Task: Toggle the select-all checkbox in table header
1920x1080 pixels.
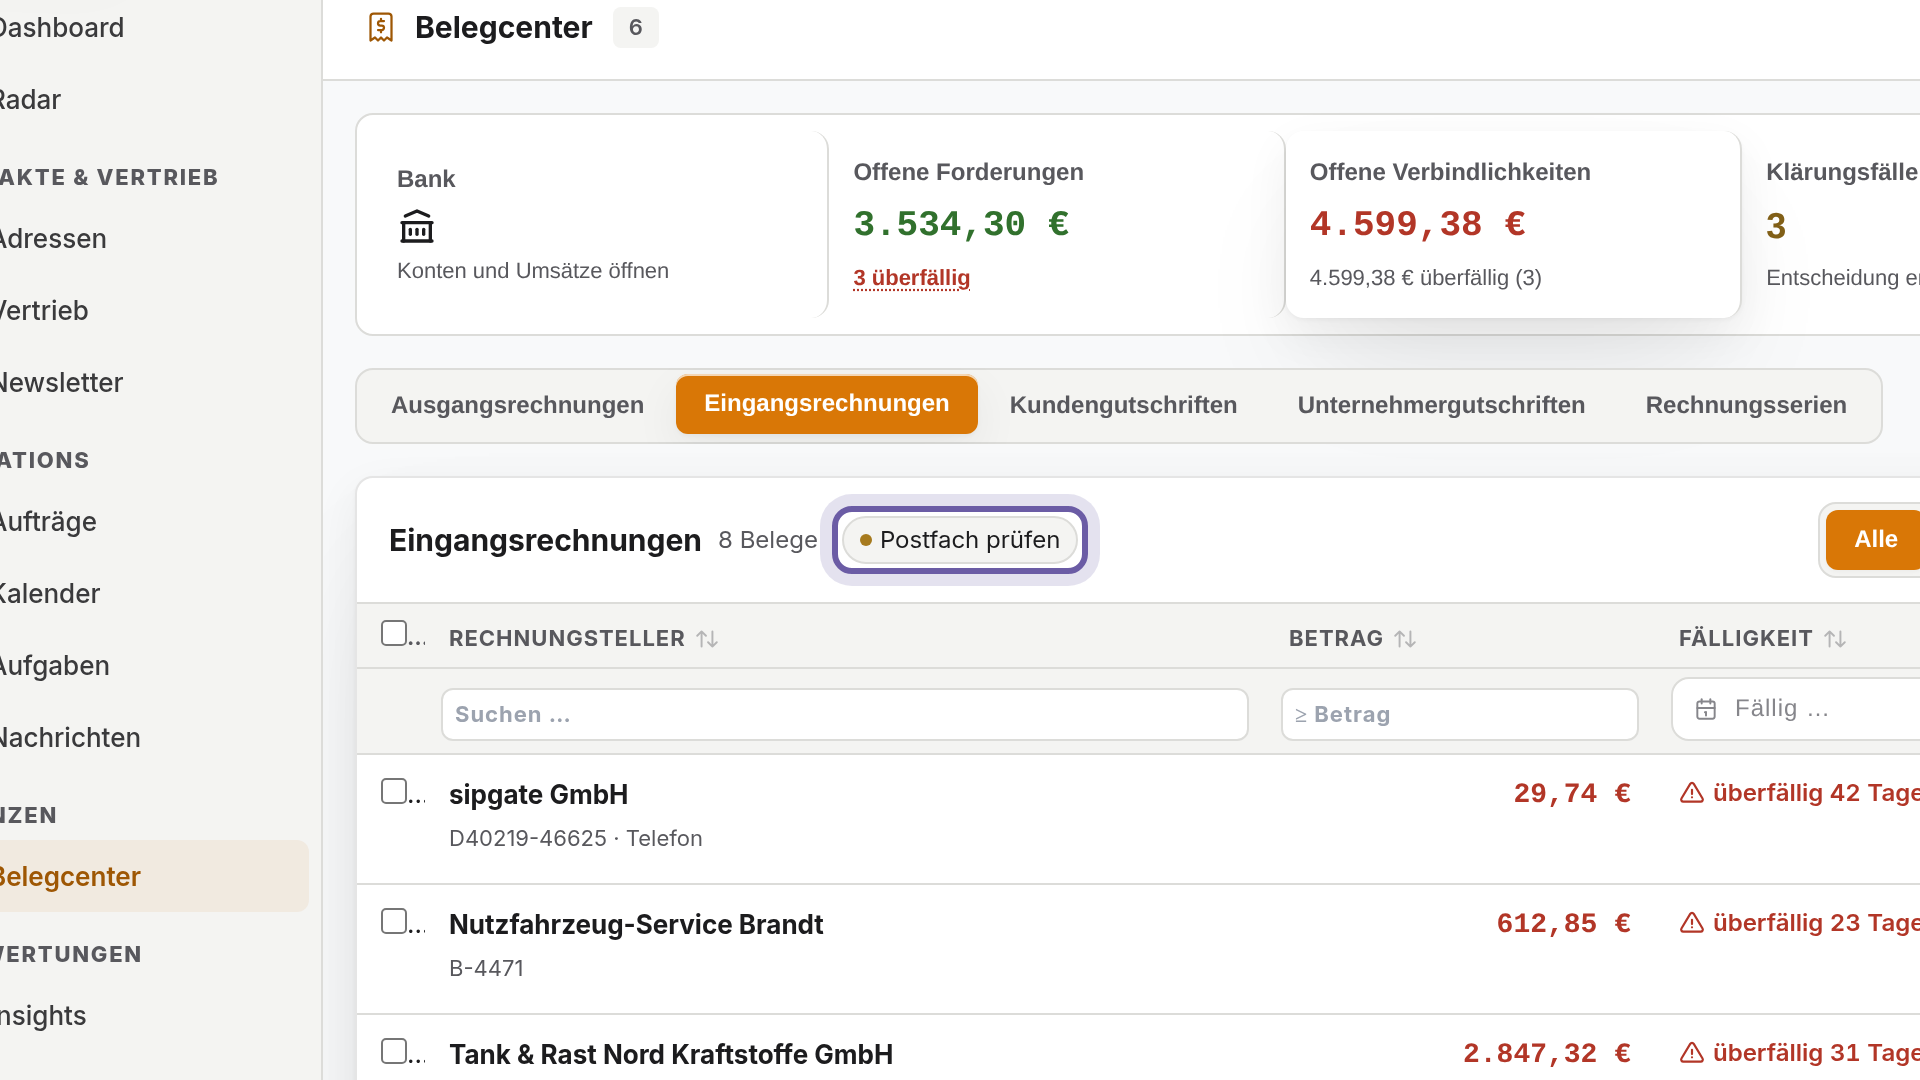Action: pos(394,633)
